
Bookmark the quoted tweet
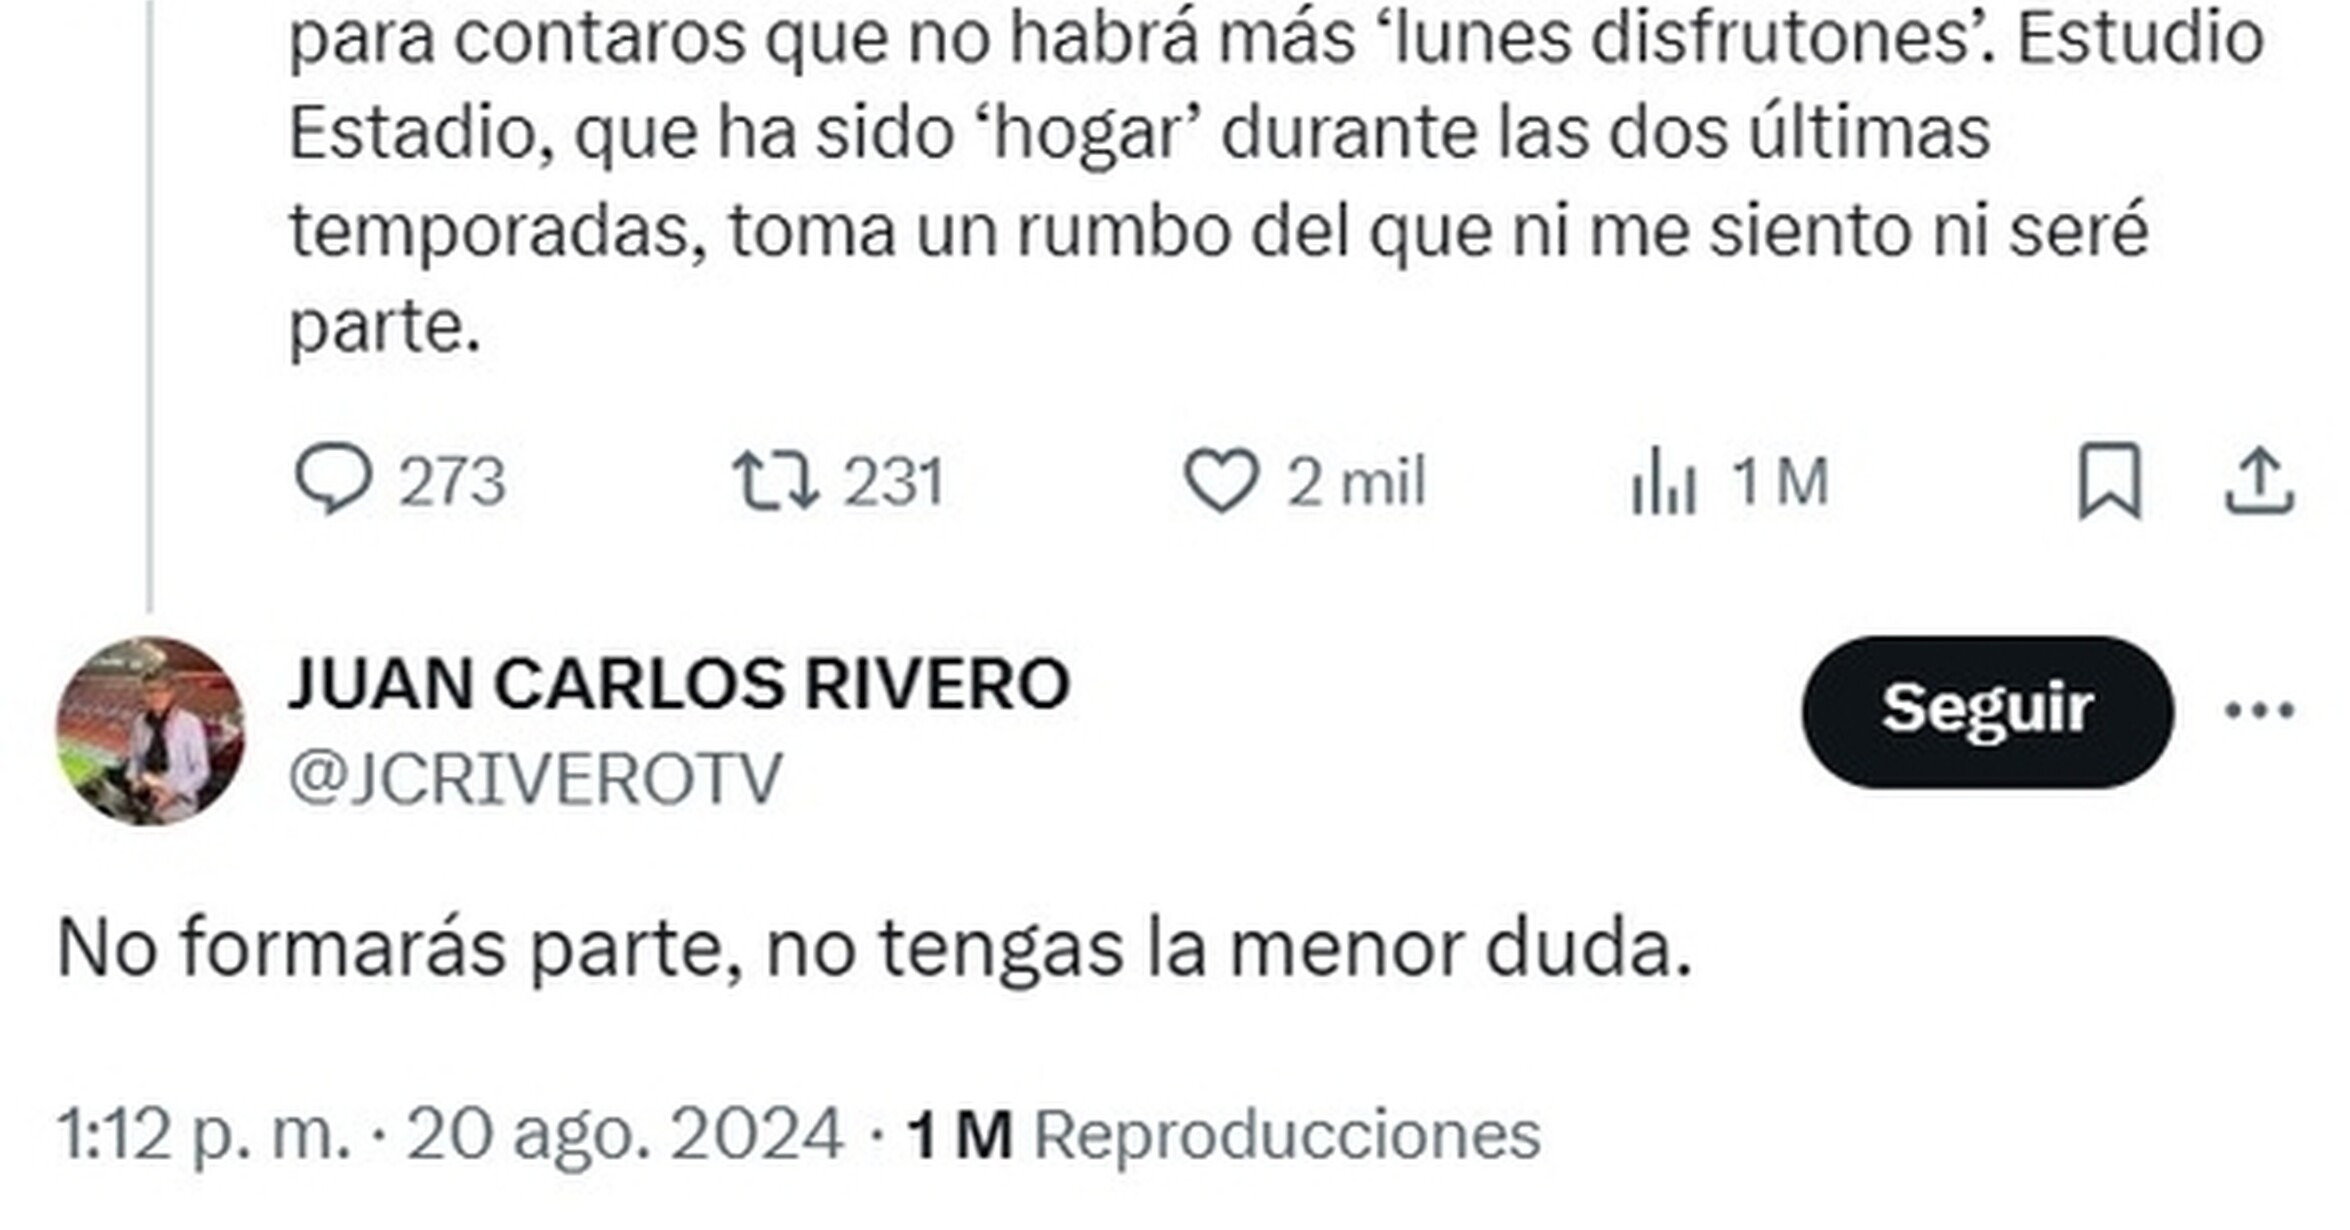tap(2110, 481)
